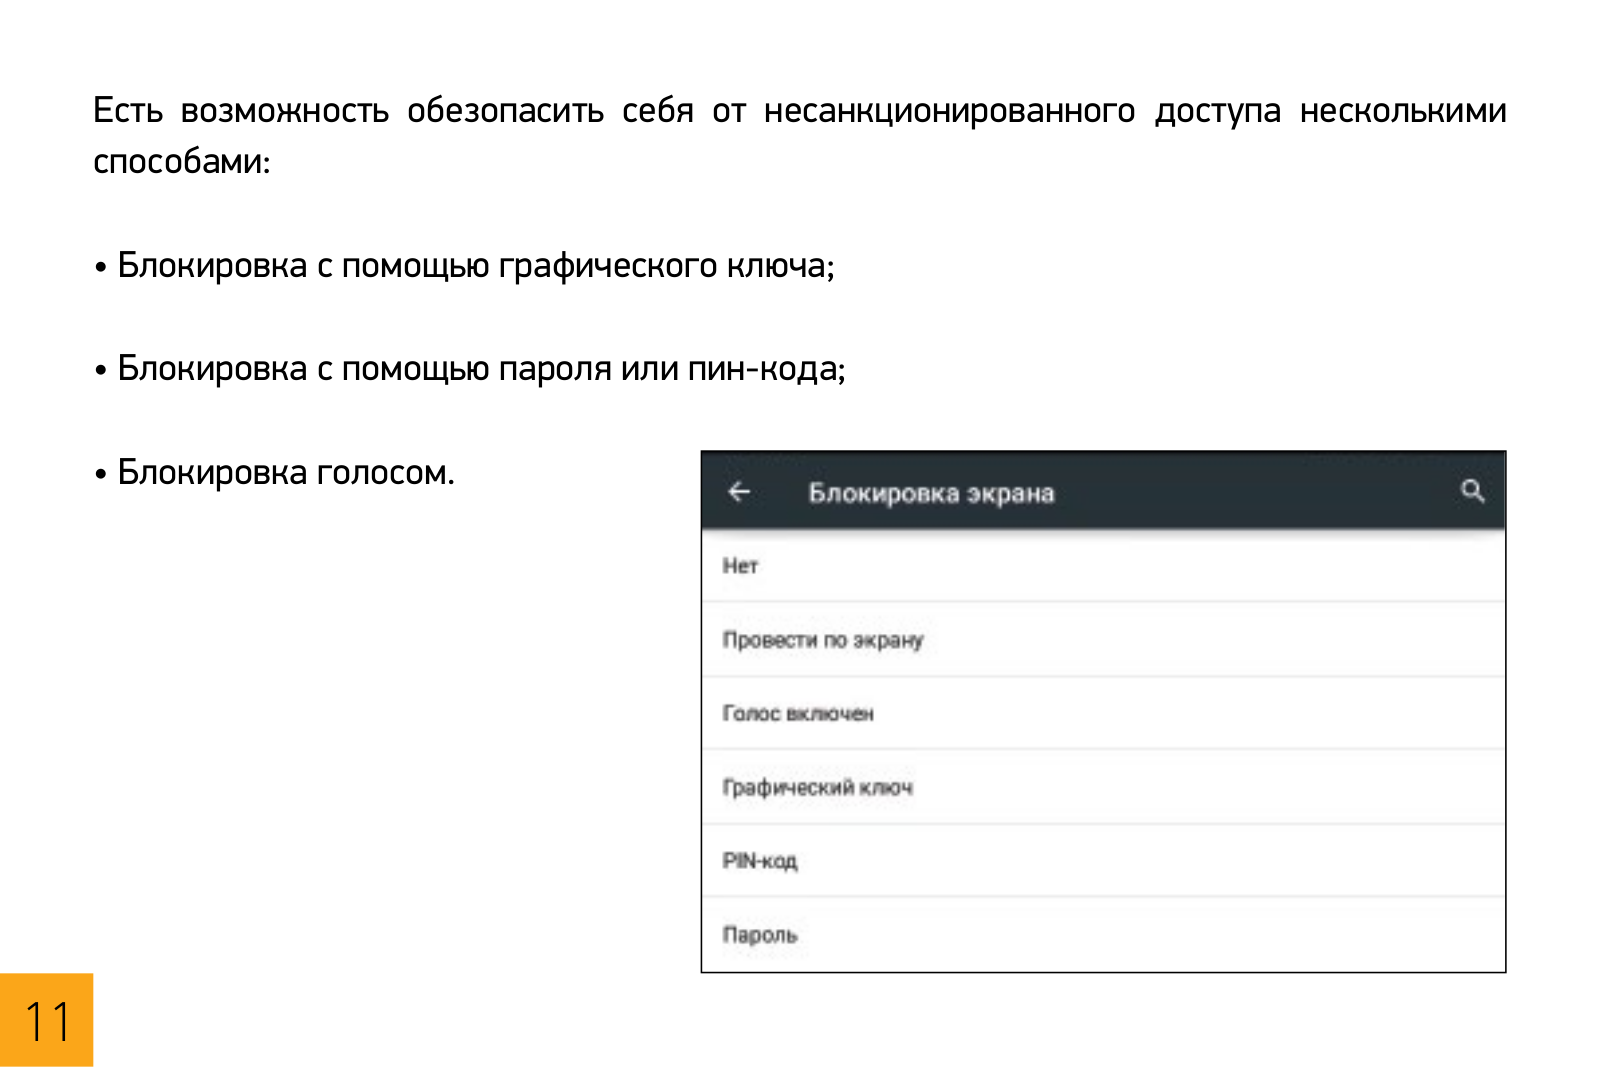Click bullet text about графического ключа

475,266
